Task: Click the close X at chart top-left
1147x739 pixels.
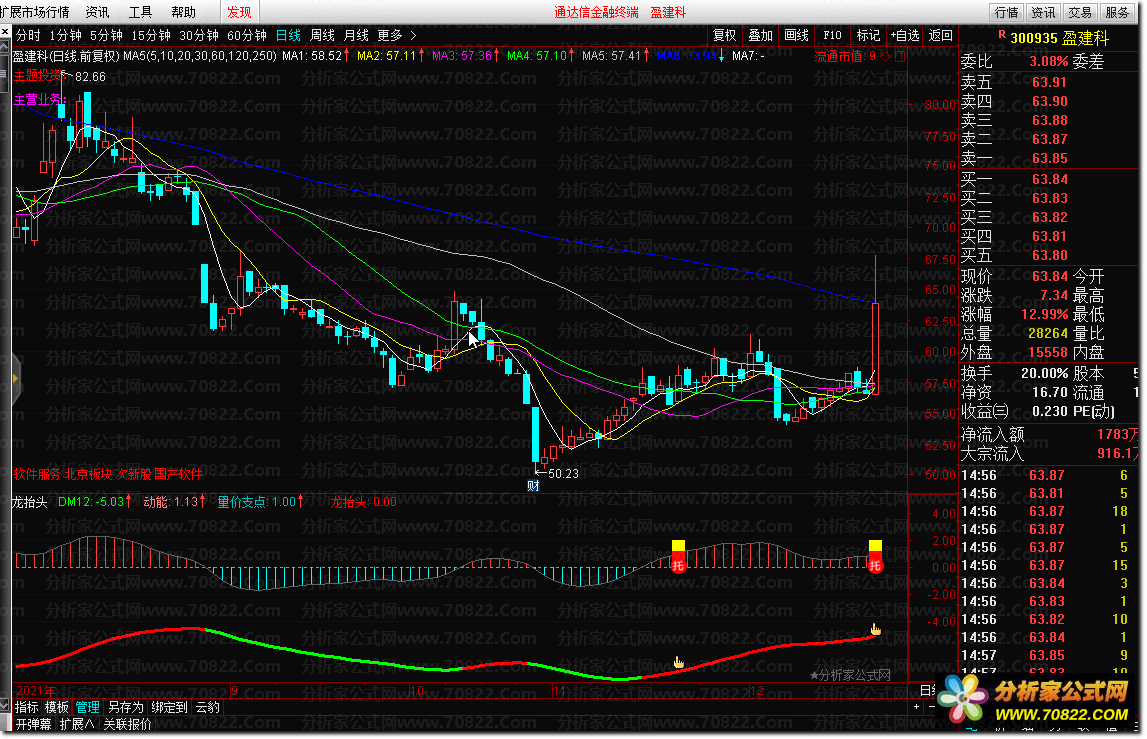Action: [5, 32]
